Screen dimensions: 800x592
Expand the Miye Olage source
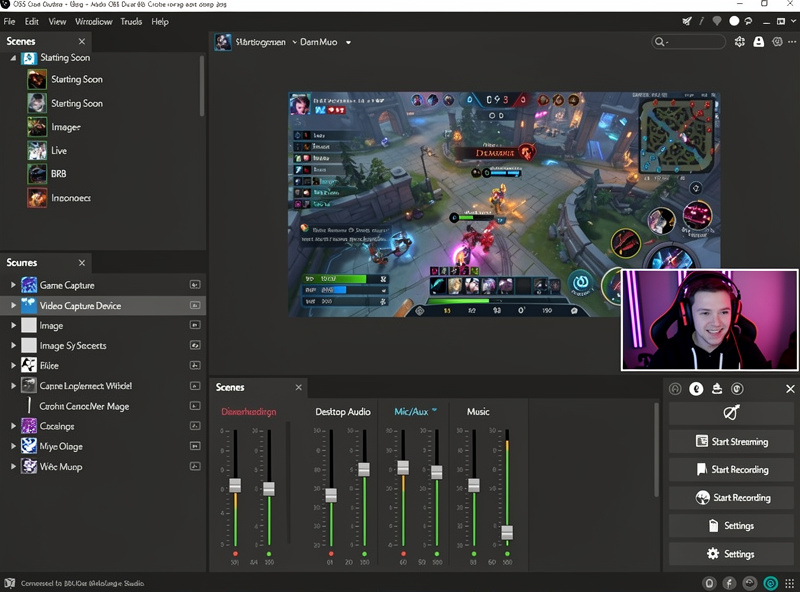[13, 446]
